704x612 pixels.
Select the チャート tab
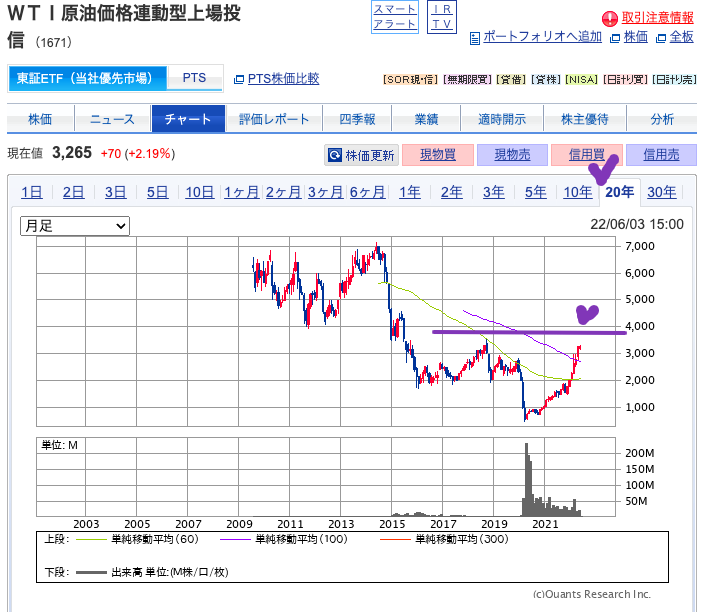click(x=188, y=119)
